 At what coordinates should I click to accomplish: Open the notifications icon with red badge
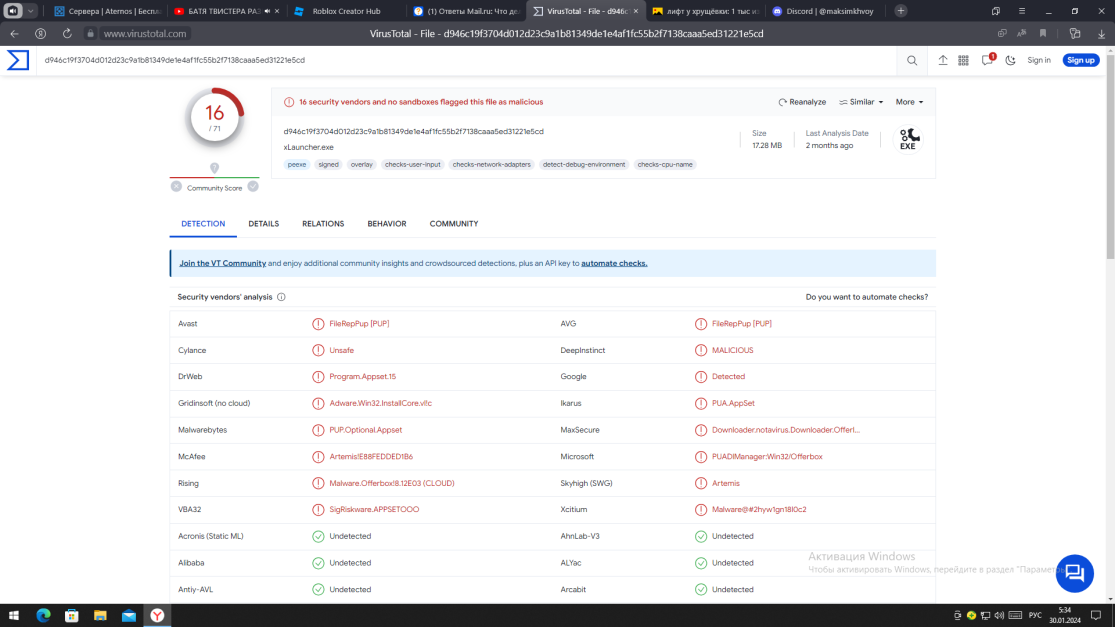click(x=987, y=60)
